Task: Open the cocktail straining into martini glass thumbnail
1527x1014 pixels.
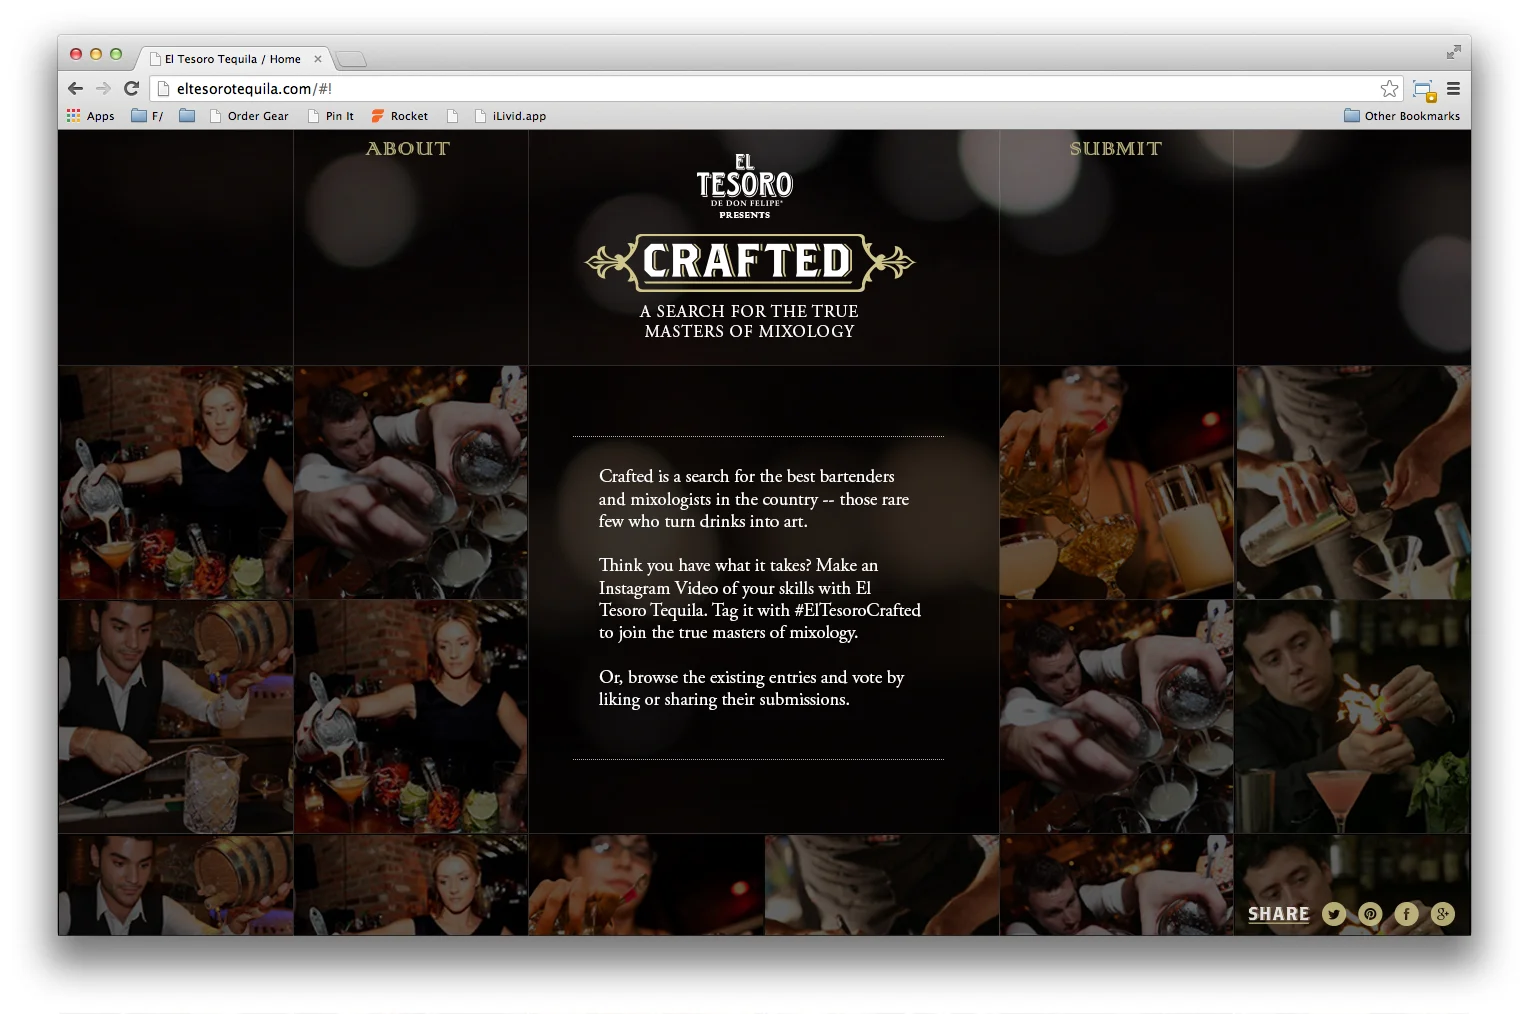Action: [1353, 482]
